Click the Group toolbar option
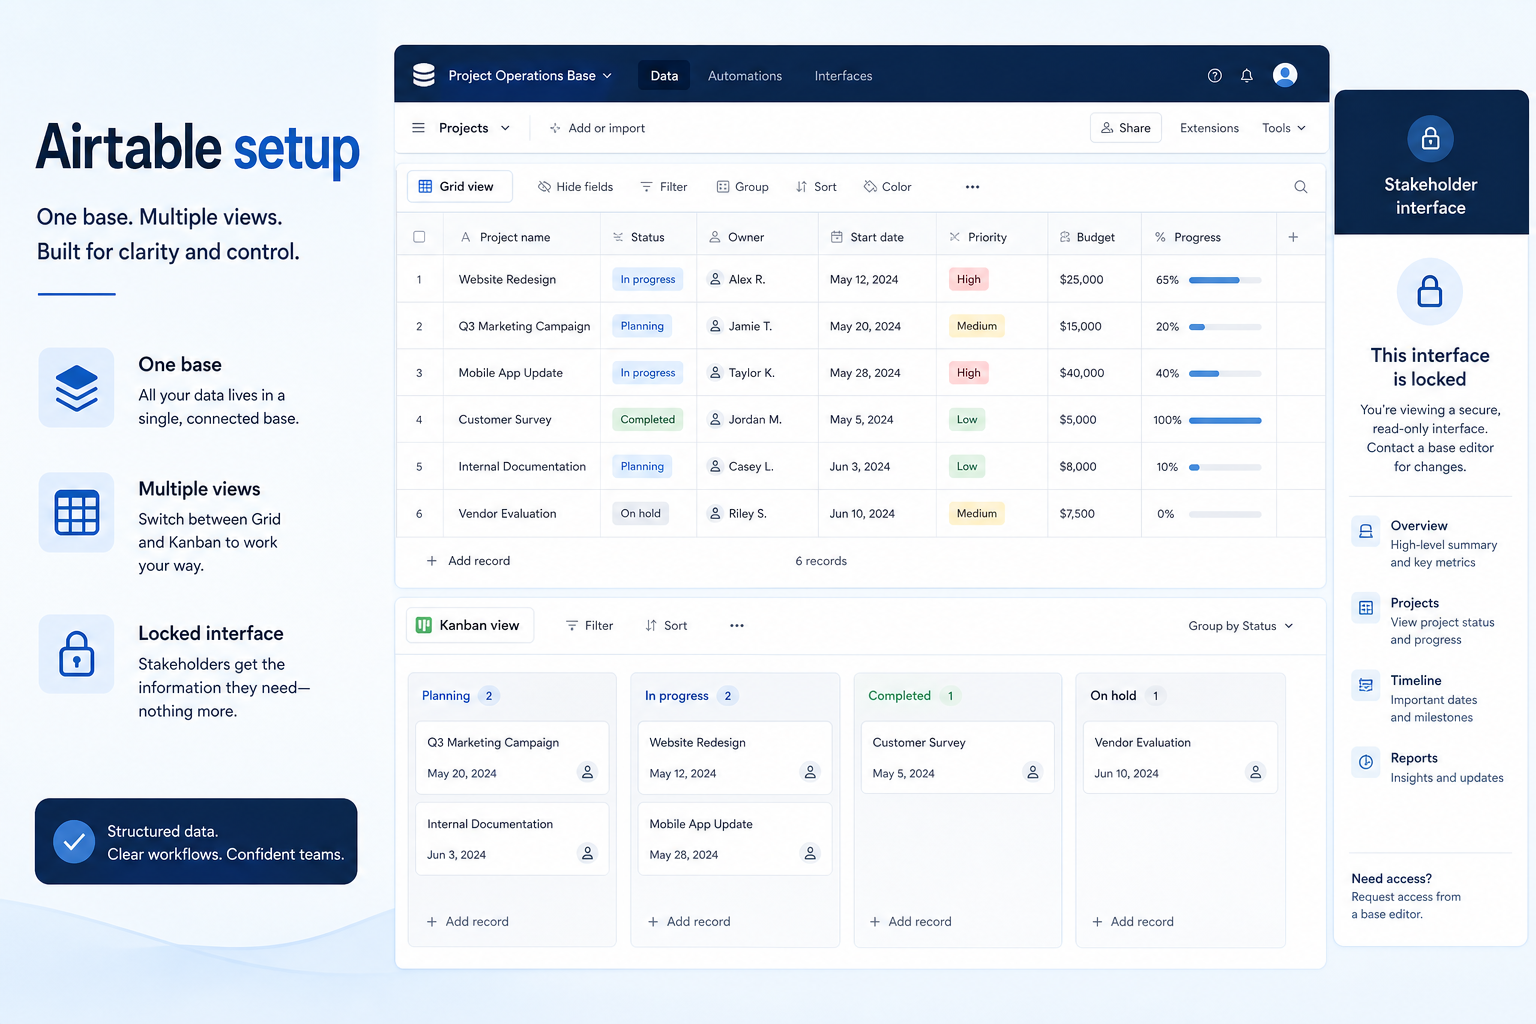The image size is (1536, 1024). point(743,187)
